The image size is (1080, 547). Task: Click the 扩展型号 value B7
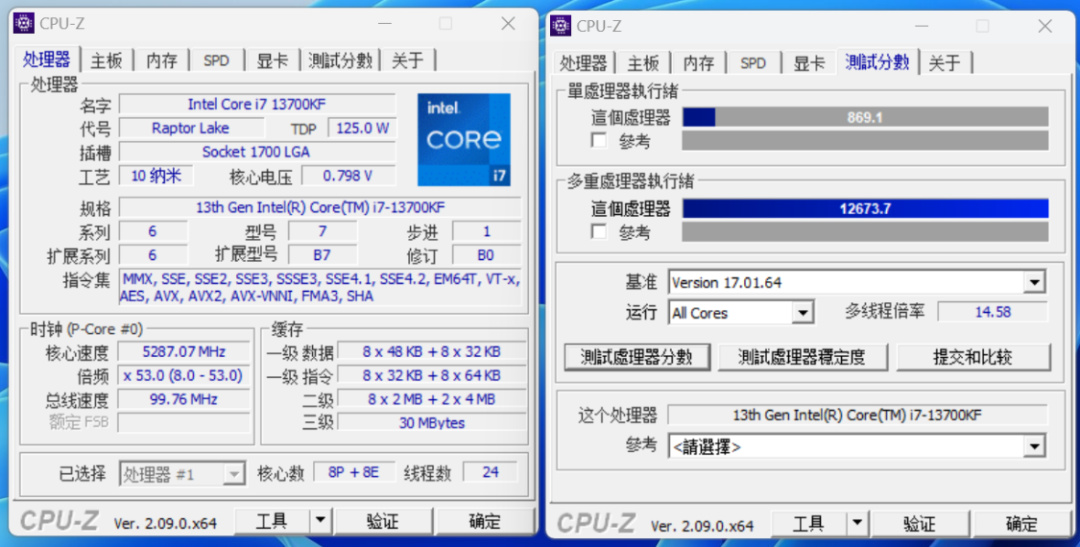[x=322, y=255]
